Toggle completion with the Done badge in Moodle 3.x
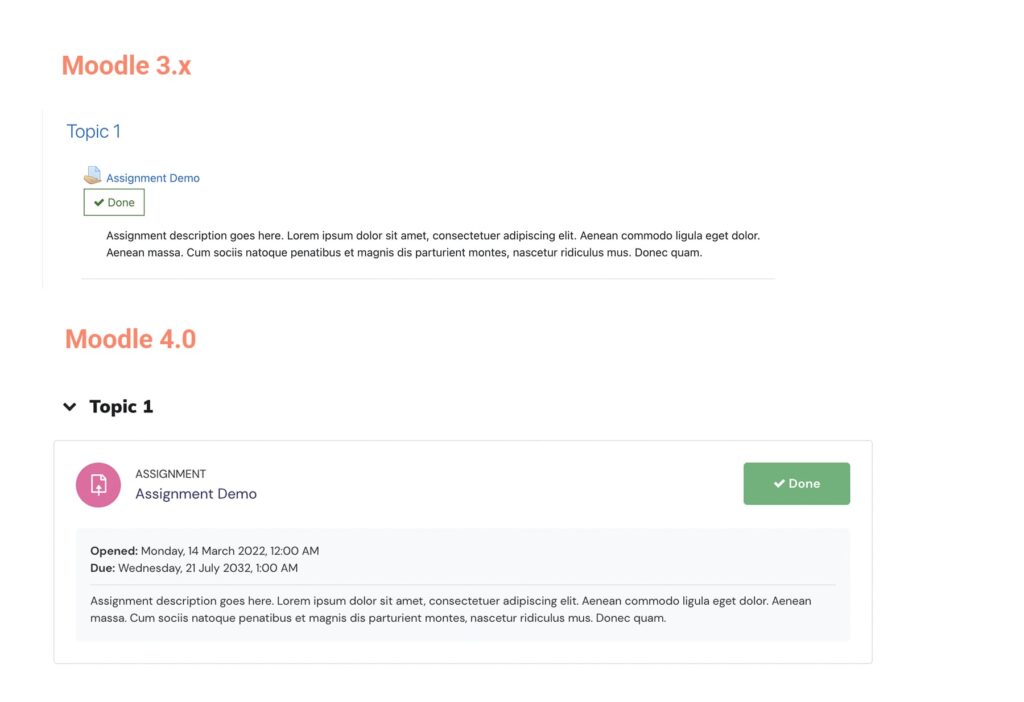This screenshot has width=1024, height=702. [x=113, y=202]
